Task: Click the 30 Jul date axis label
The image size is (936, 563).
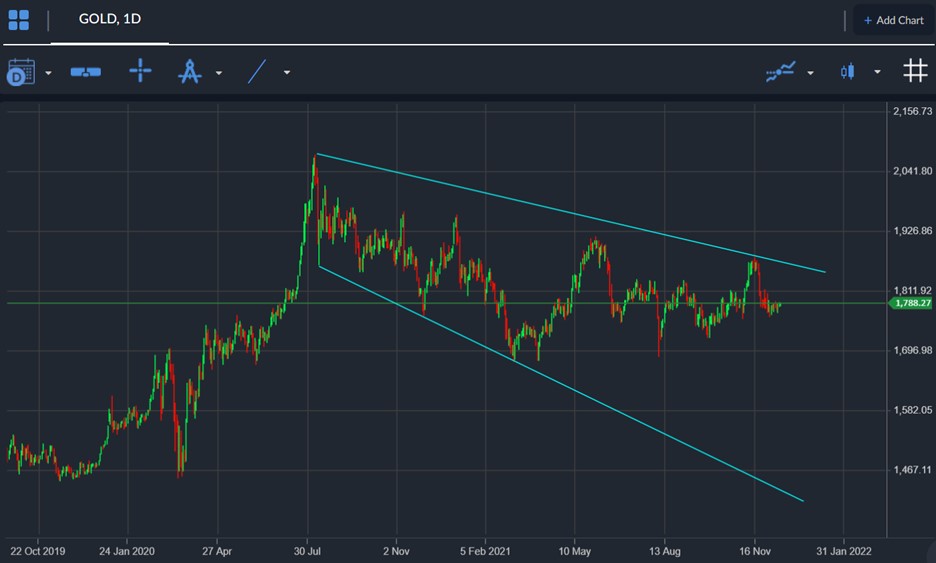Action: click(308, 549)
